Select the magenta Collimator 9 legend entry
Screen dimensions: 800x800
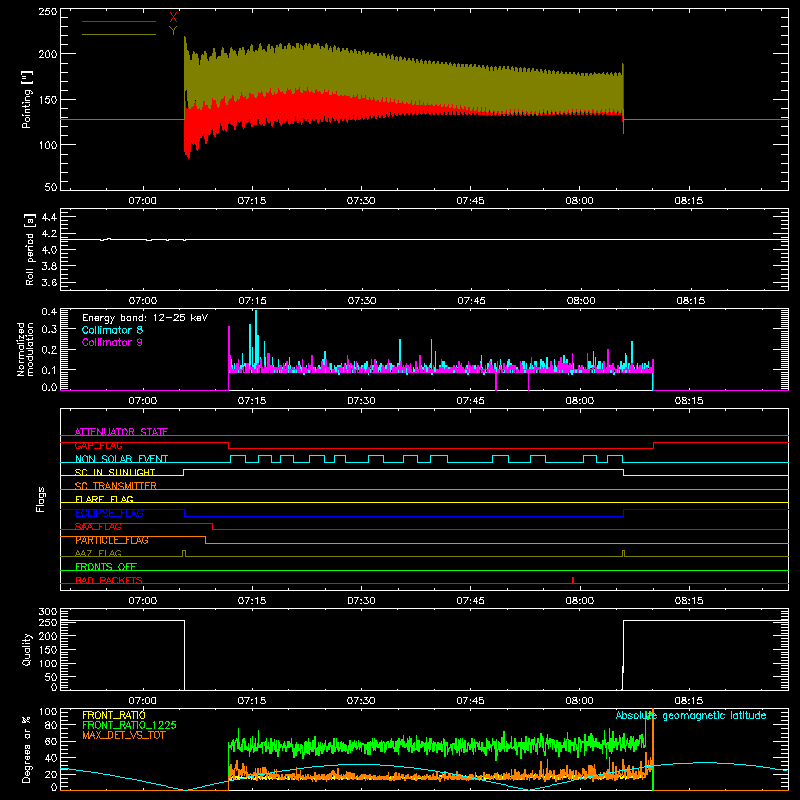point(112,342)
